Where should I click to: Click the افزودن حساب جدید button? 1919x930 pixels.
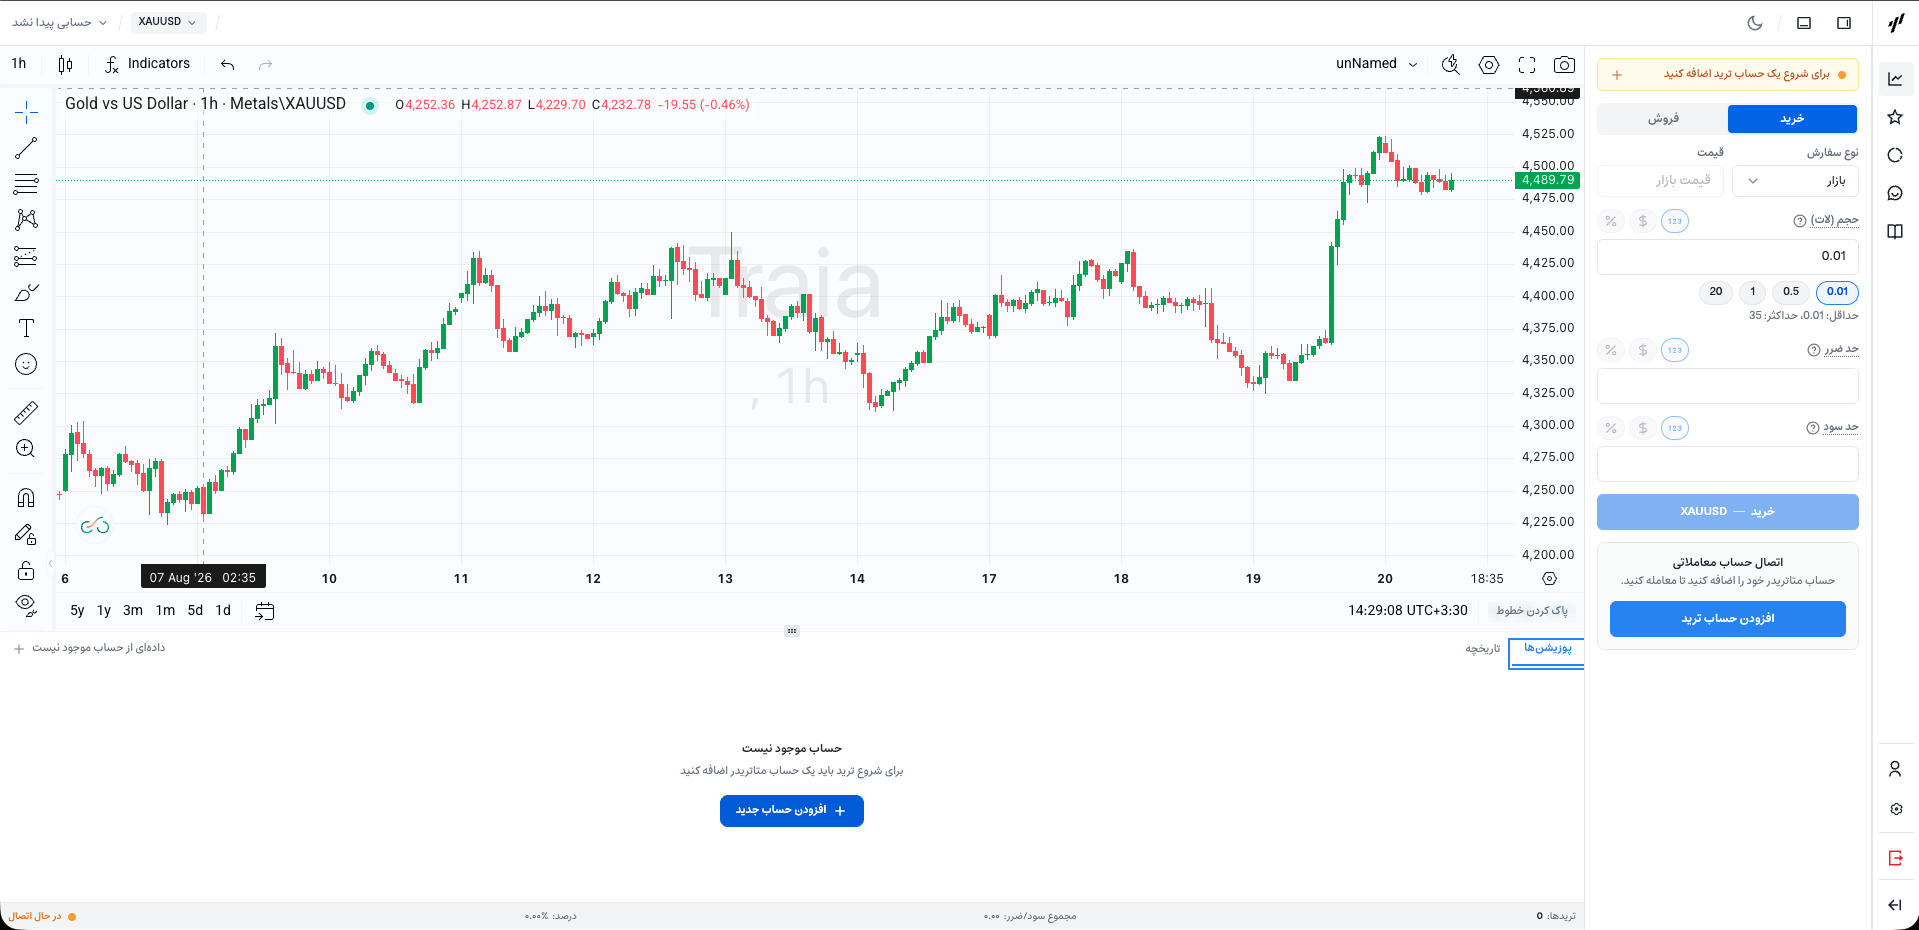[792, 810]
